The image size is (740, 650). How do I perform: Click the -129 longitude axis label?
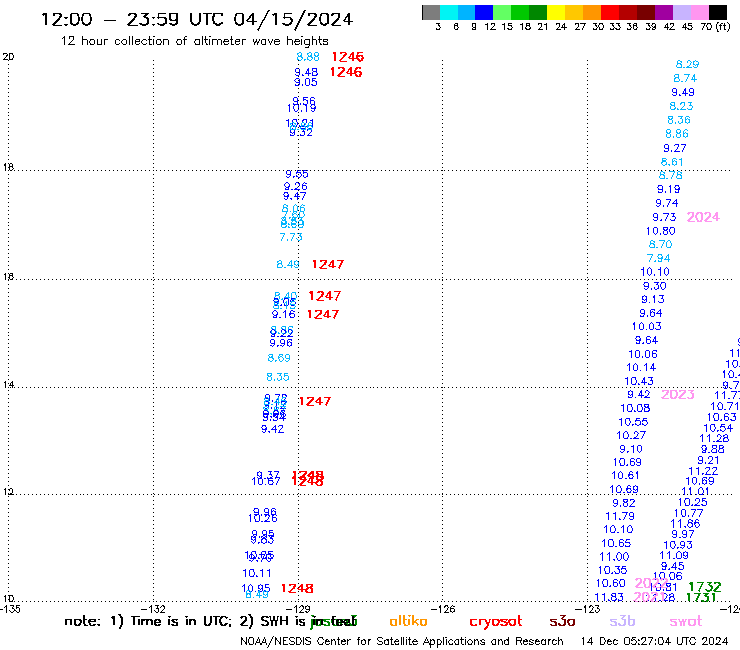[298, 609]
